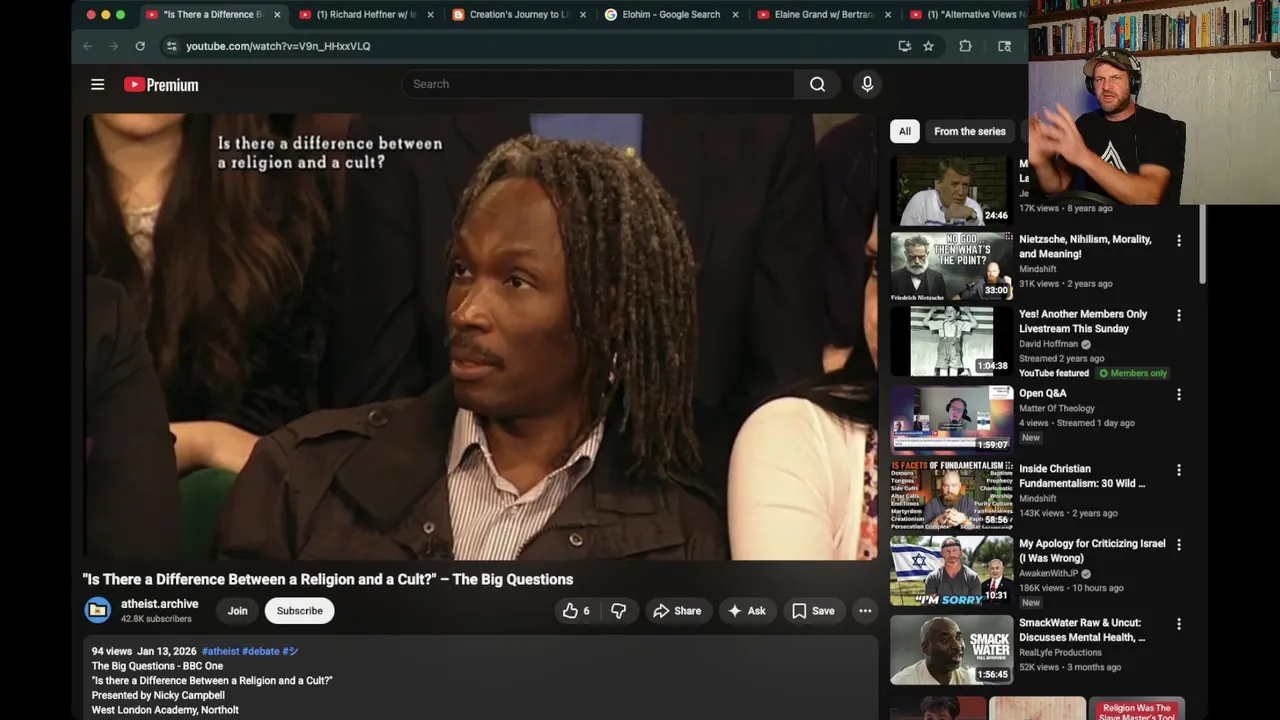
Task: Click the search magnifier button
Action: [x=817, y=84]
